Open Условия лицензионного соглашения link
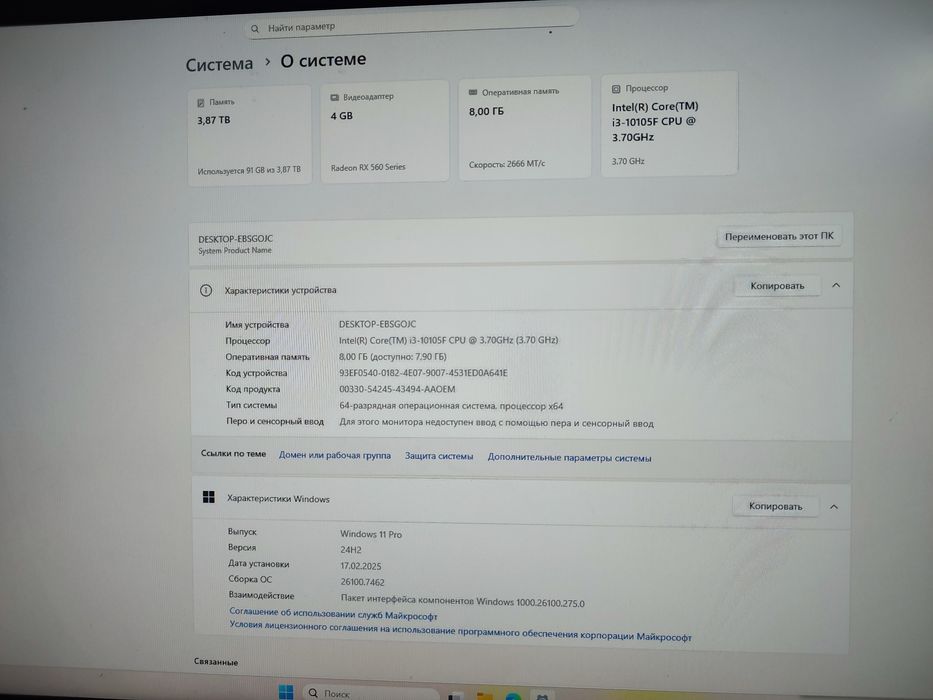The image size is (933, 700). click(461, 632)
